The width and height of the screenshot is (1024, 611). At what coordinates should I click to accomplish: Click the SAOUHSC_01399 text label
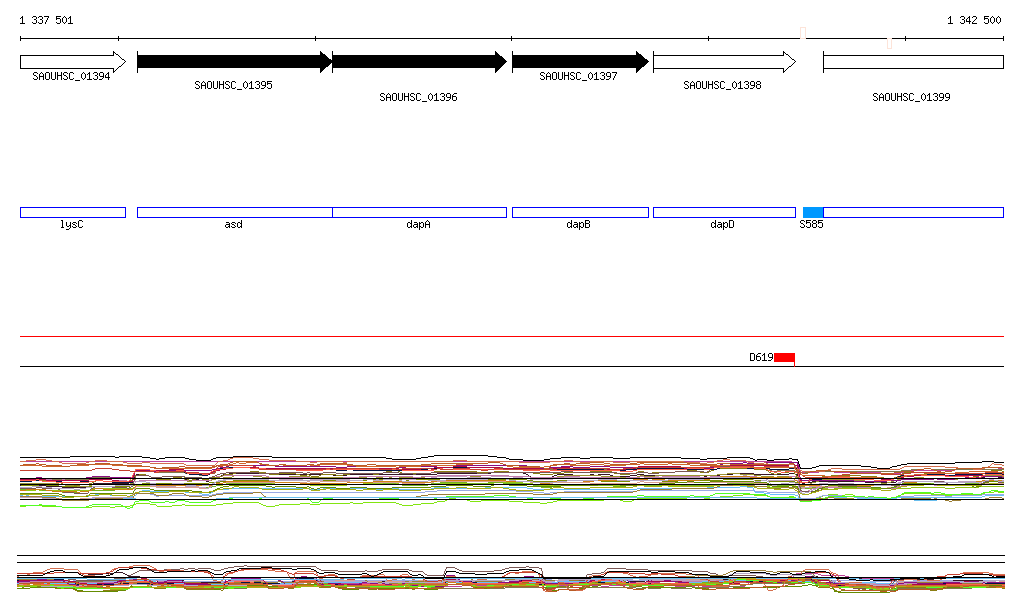911,97
